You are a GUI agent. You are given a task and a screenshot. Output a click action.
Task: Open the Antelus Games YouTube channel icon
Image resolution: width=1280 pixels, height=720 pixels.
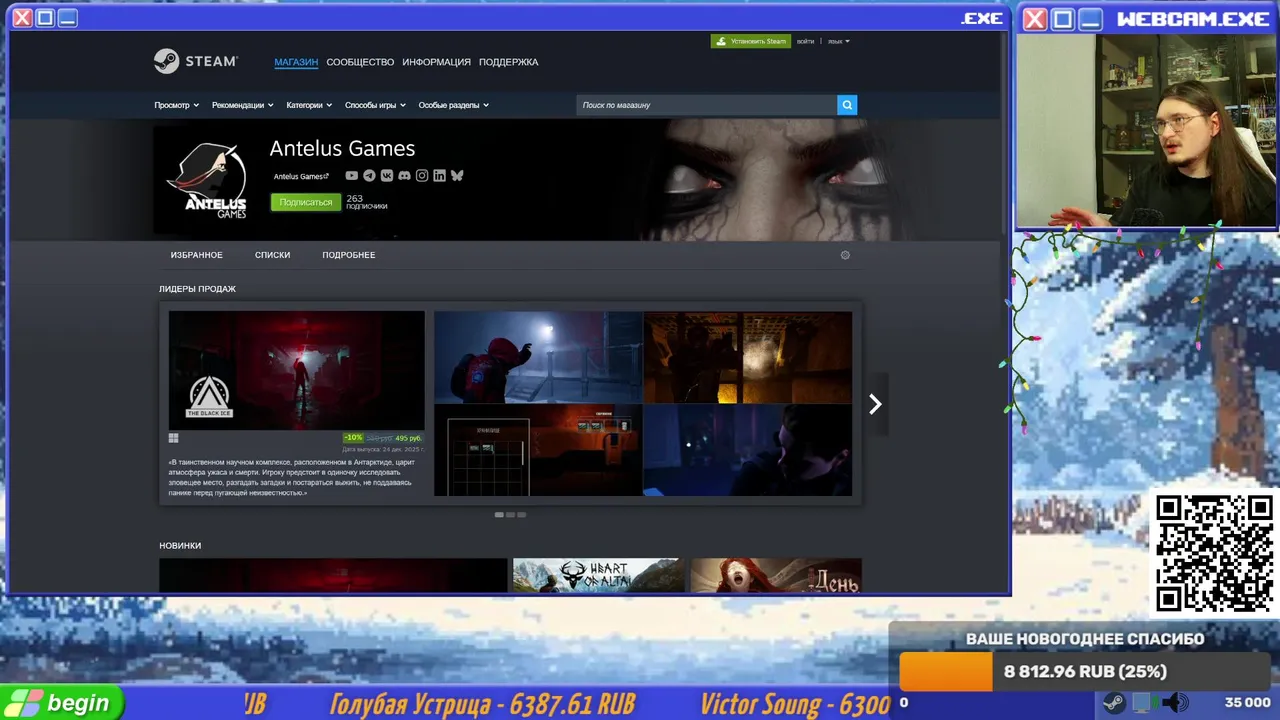[x=351, y=176]
